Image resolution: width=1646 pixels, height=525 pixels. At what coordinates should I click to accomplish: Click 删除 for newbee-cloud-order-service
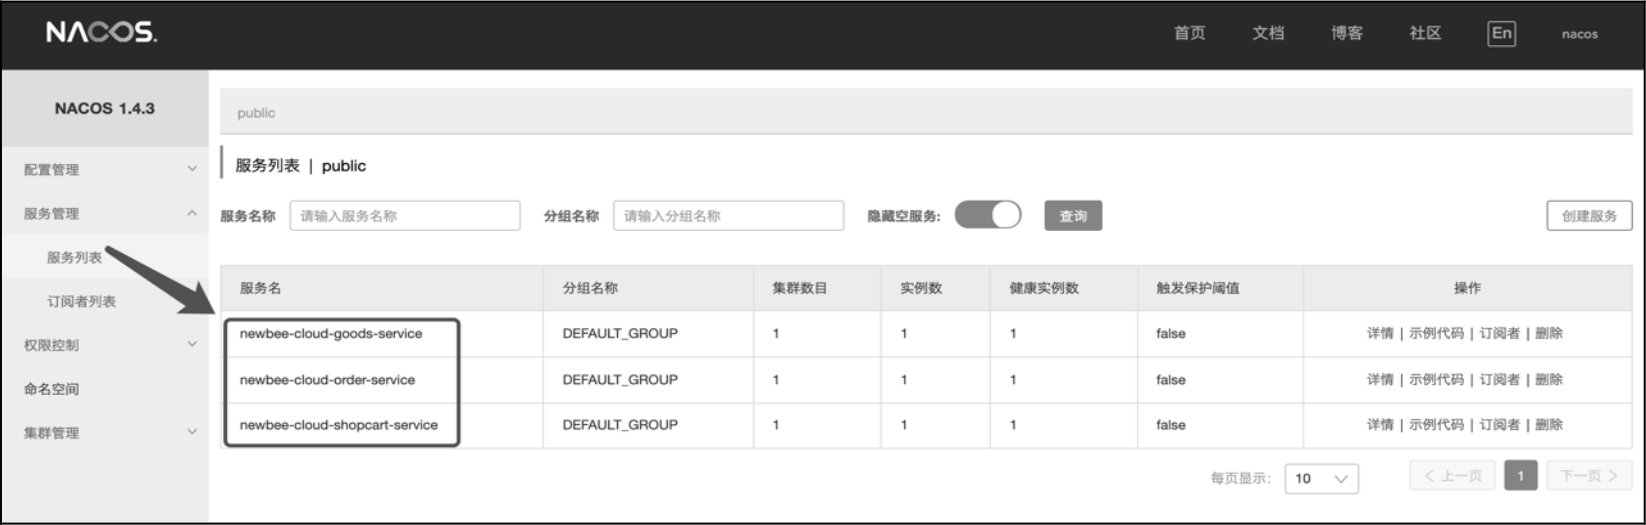1549,379
